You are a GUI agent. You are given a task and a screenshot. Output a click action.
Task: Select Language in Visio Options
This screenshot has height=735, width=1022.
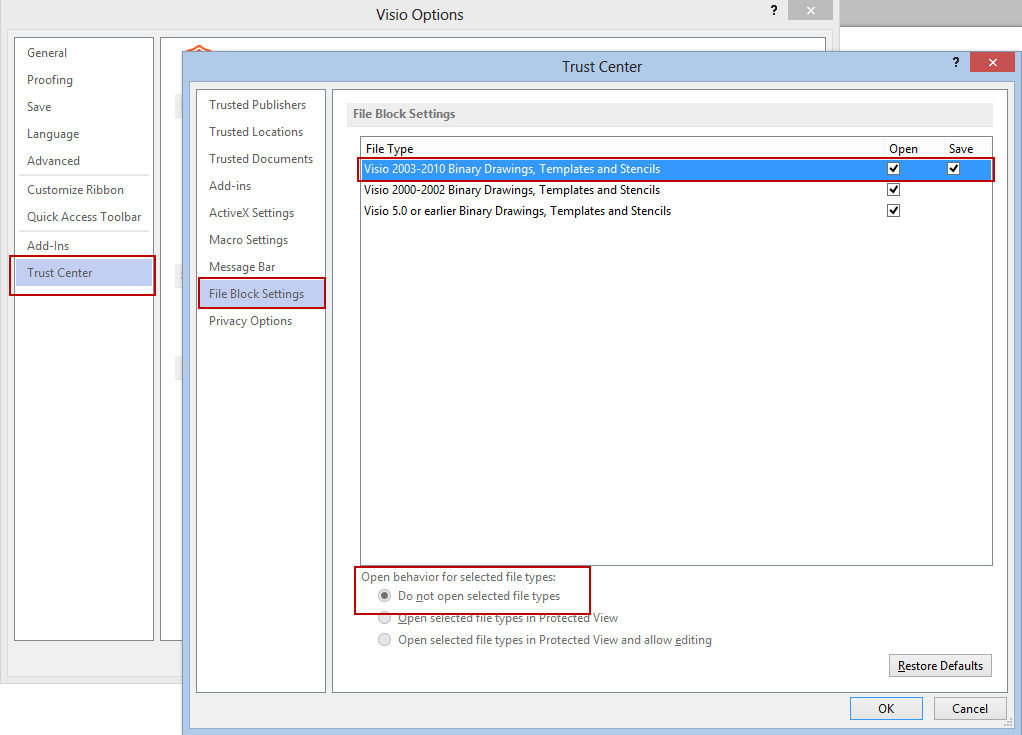[53, 134]
